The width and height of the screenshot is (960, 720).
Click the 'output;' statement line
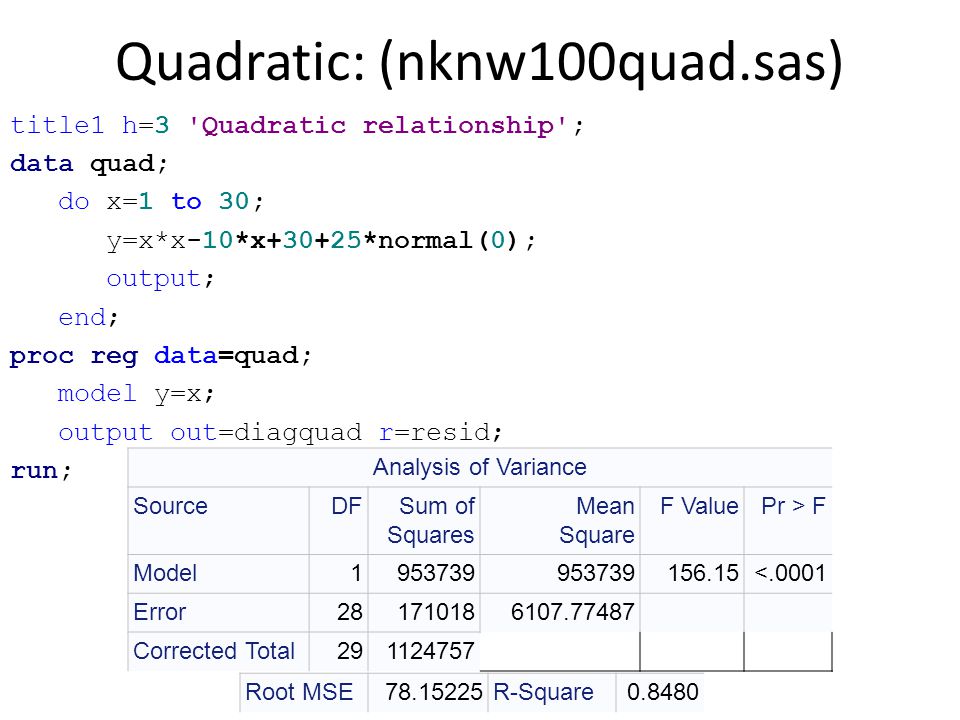pyautogui.click(x=160, y=279)
